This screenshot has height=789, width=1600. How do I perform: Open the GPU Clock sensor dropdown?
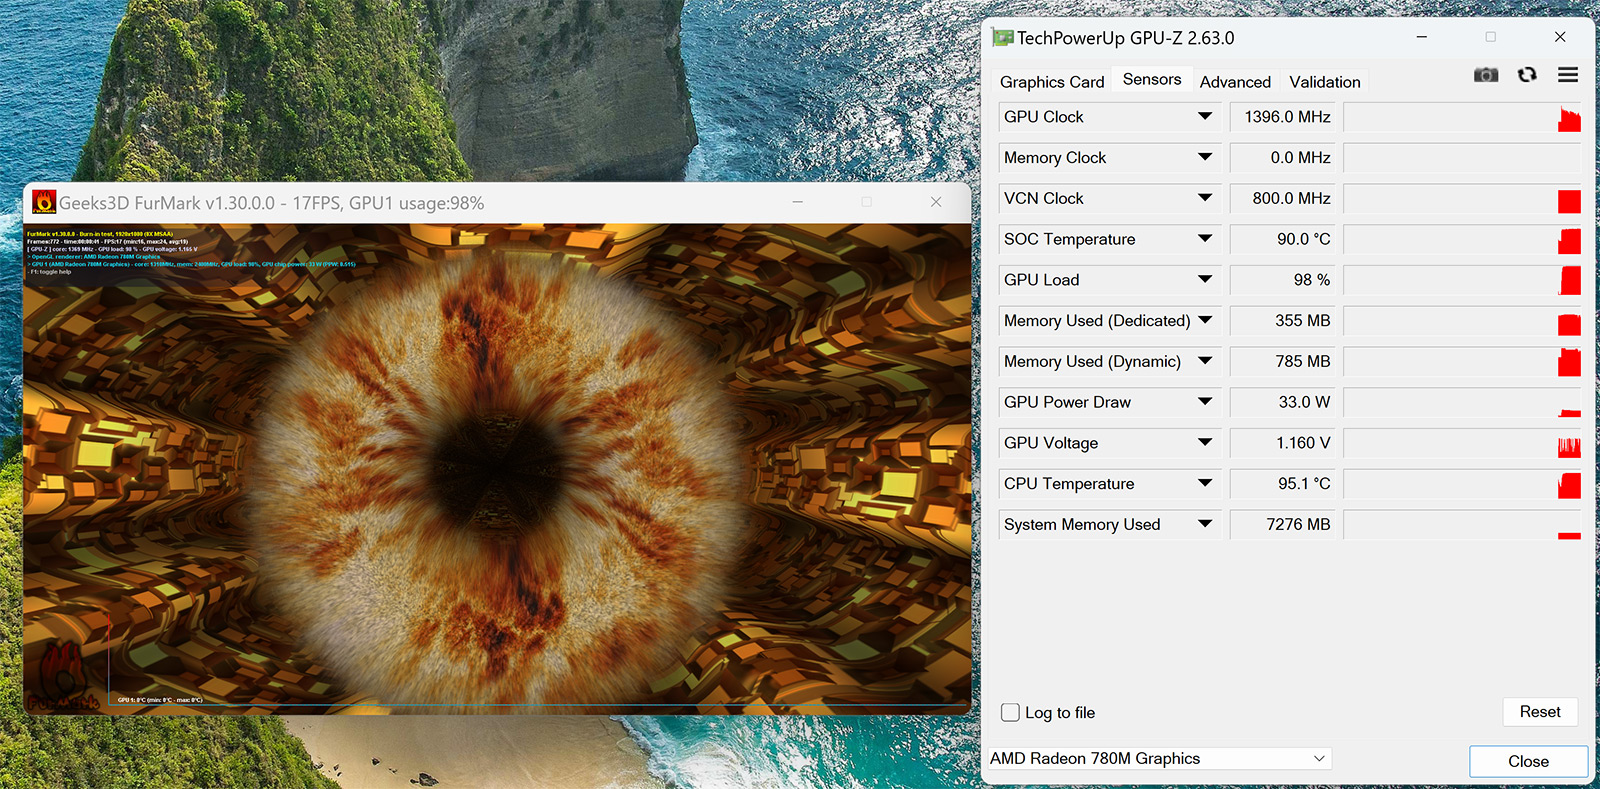pos(1205,116)
